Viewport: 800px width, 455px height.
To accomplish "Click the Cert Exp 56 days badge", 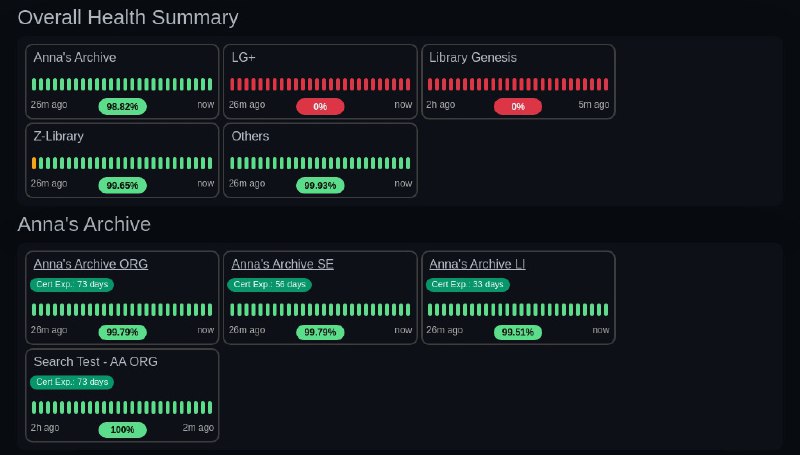I will tap(269, 285).
